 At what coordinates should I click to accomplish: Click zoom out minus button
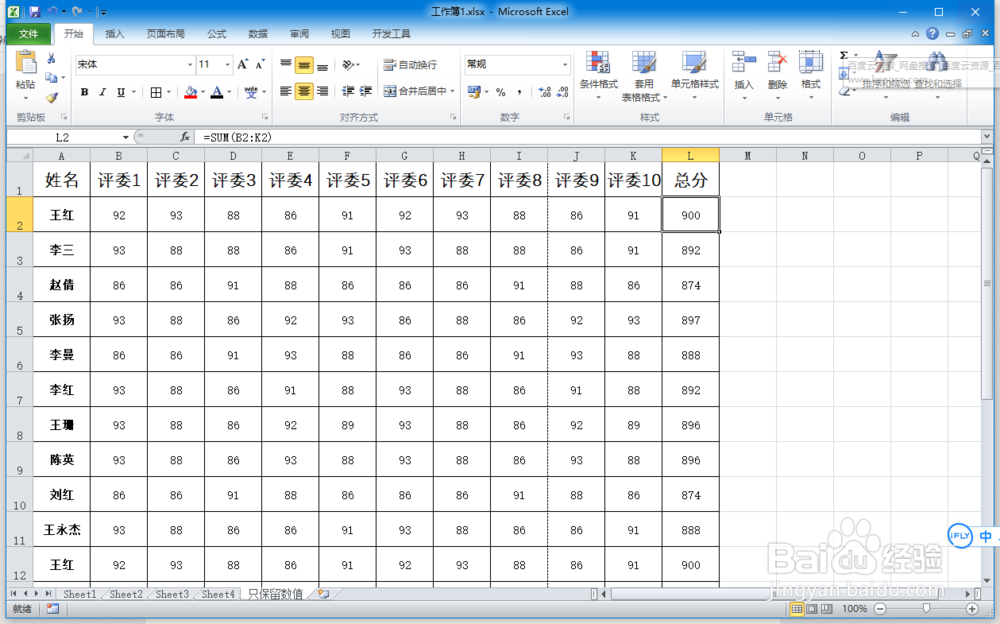[880, 609]
